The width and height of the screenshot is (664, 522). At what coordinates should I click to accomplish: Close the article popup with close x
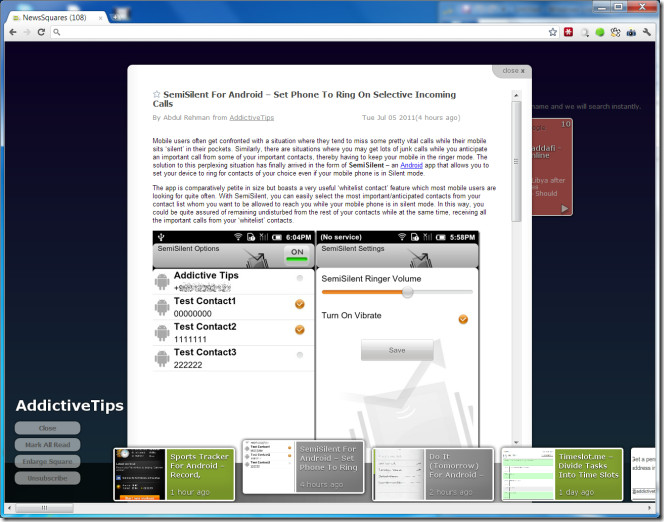tap(513, 71)
